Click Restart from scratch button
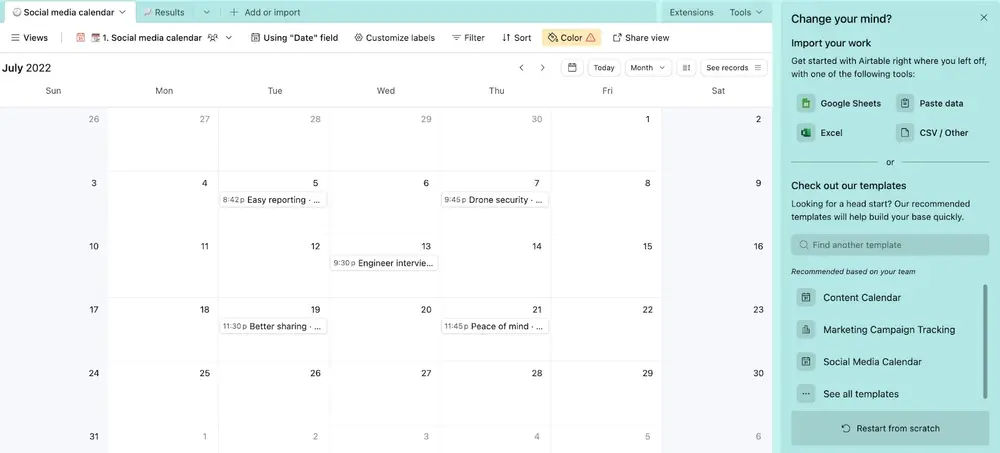The height and width of the screenshot is (453, 1000). point(890,428)
